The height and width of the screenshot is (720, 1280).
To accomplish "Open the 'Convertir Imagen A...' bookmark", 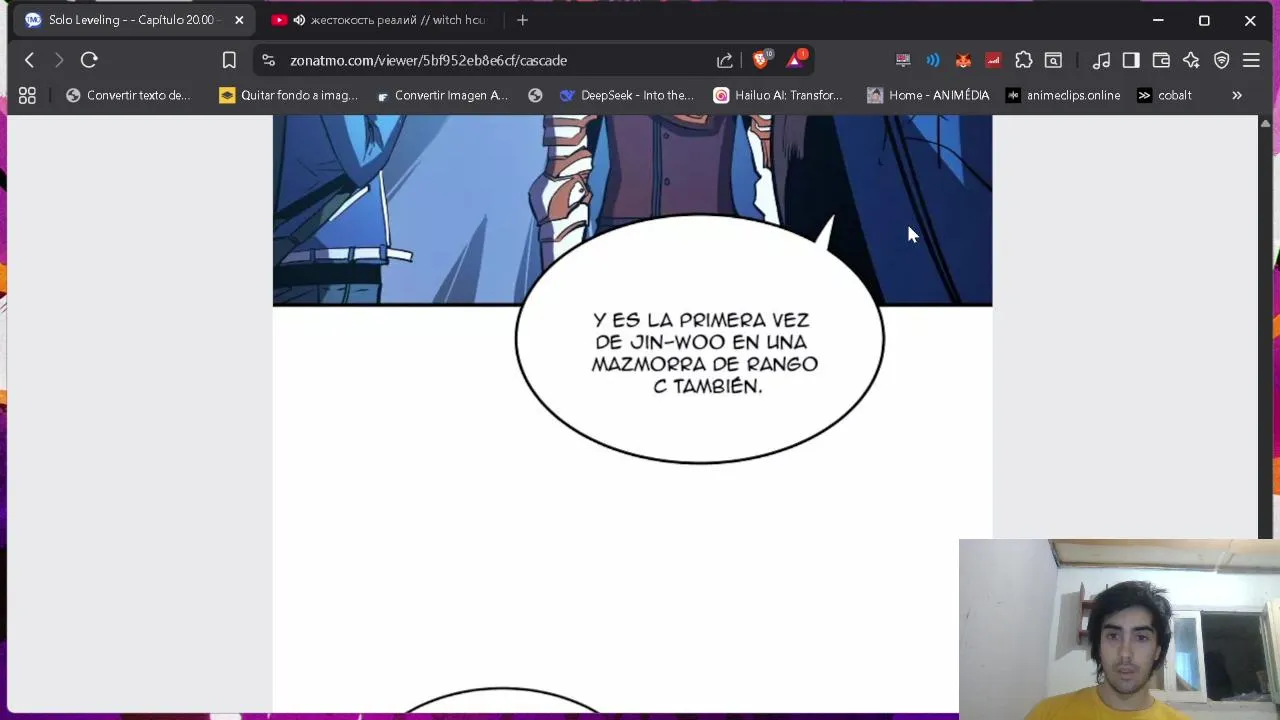I will point(442,95).
